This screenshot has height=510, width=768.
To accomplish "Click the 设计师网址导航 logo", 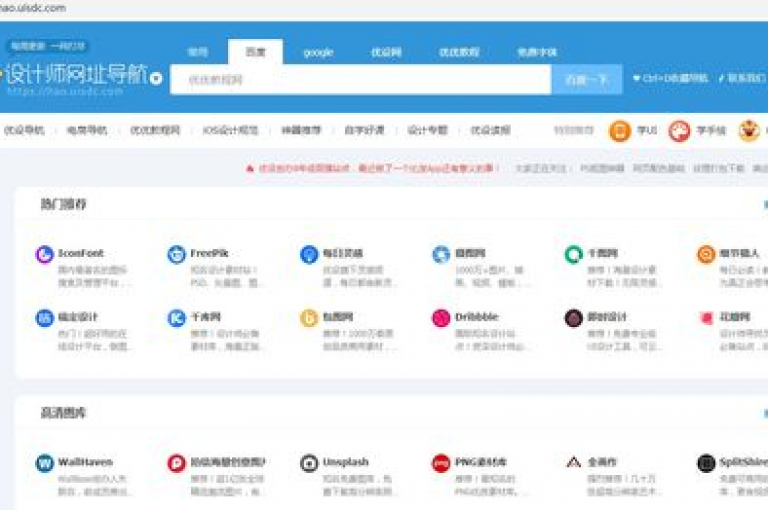I will [75, 74].
